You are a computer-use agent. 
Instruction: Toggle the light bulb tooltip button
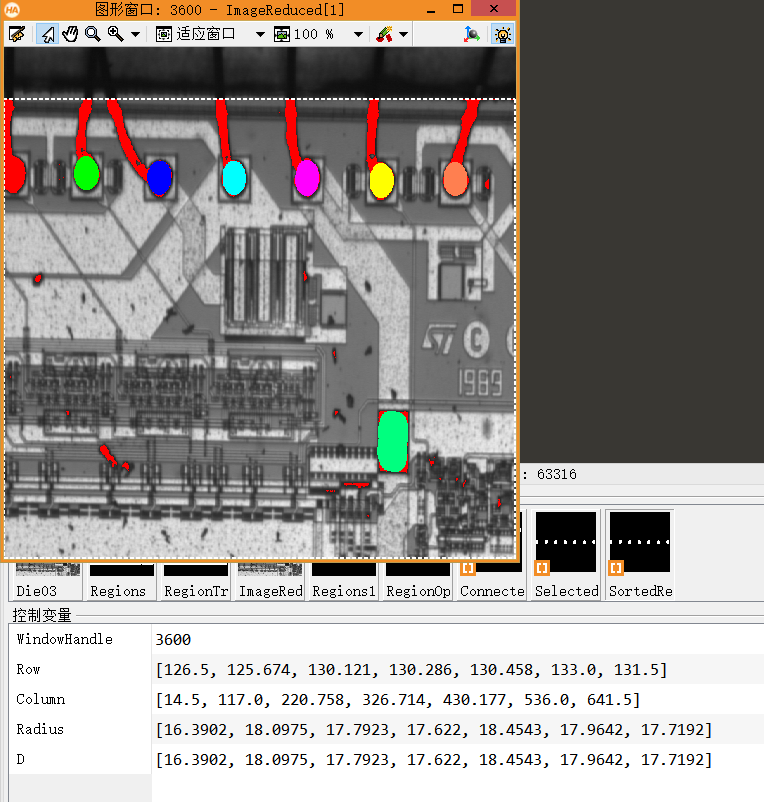click(x=503, y=34)
